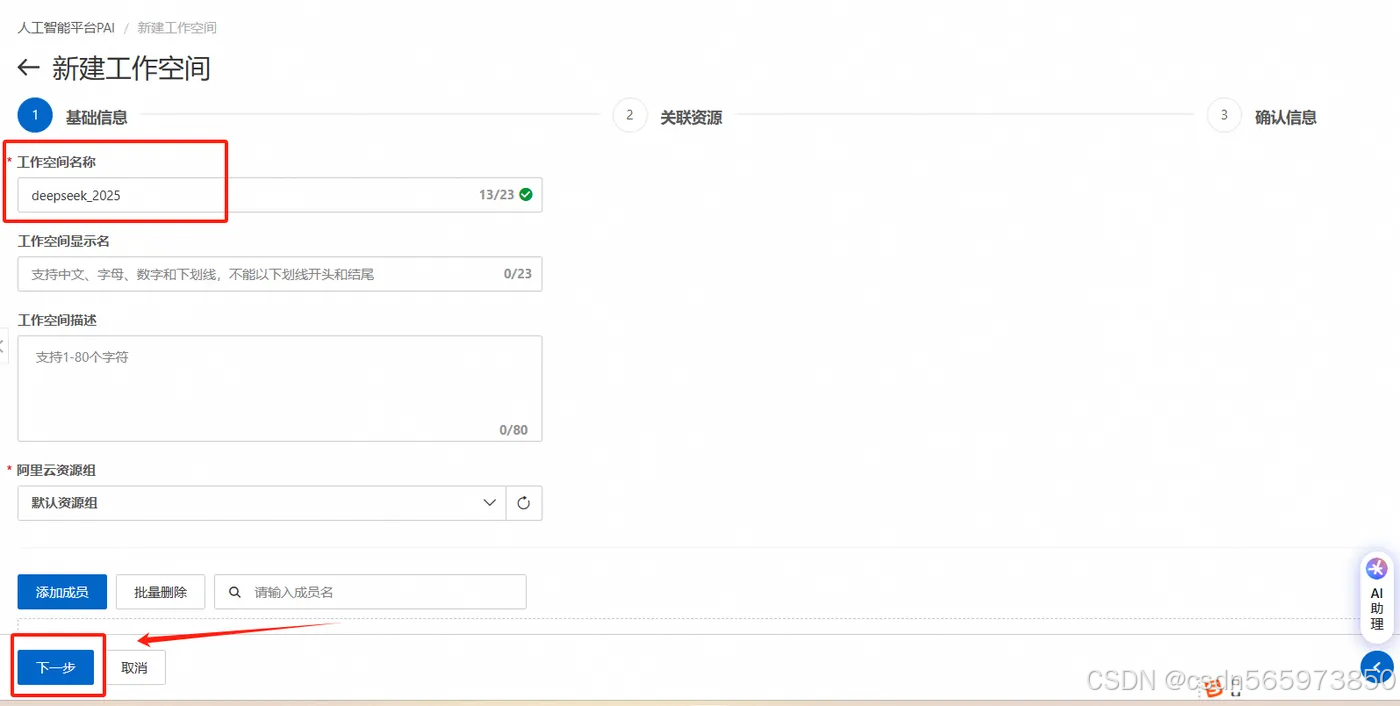1400x706 pixels.
Task: Click the 添加成员 button
Action: click(x=62, y=592)
